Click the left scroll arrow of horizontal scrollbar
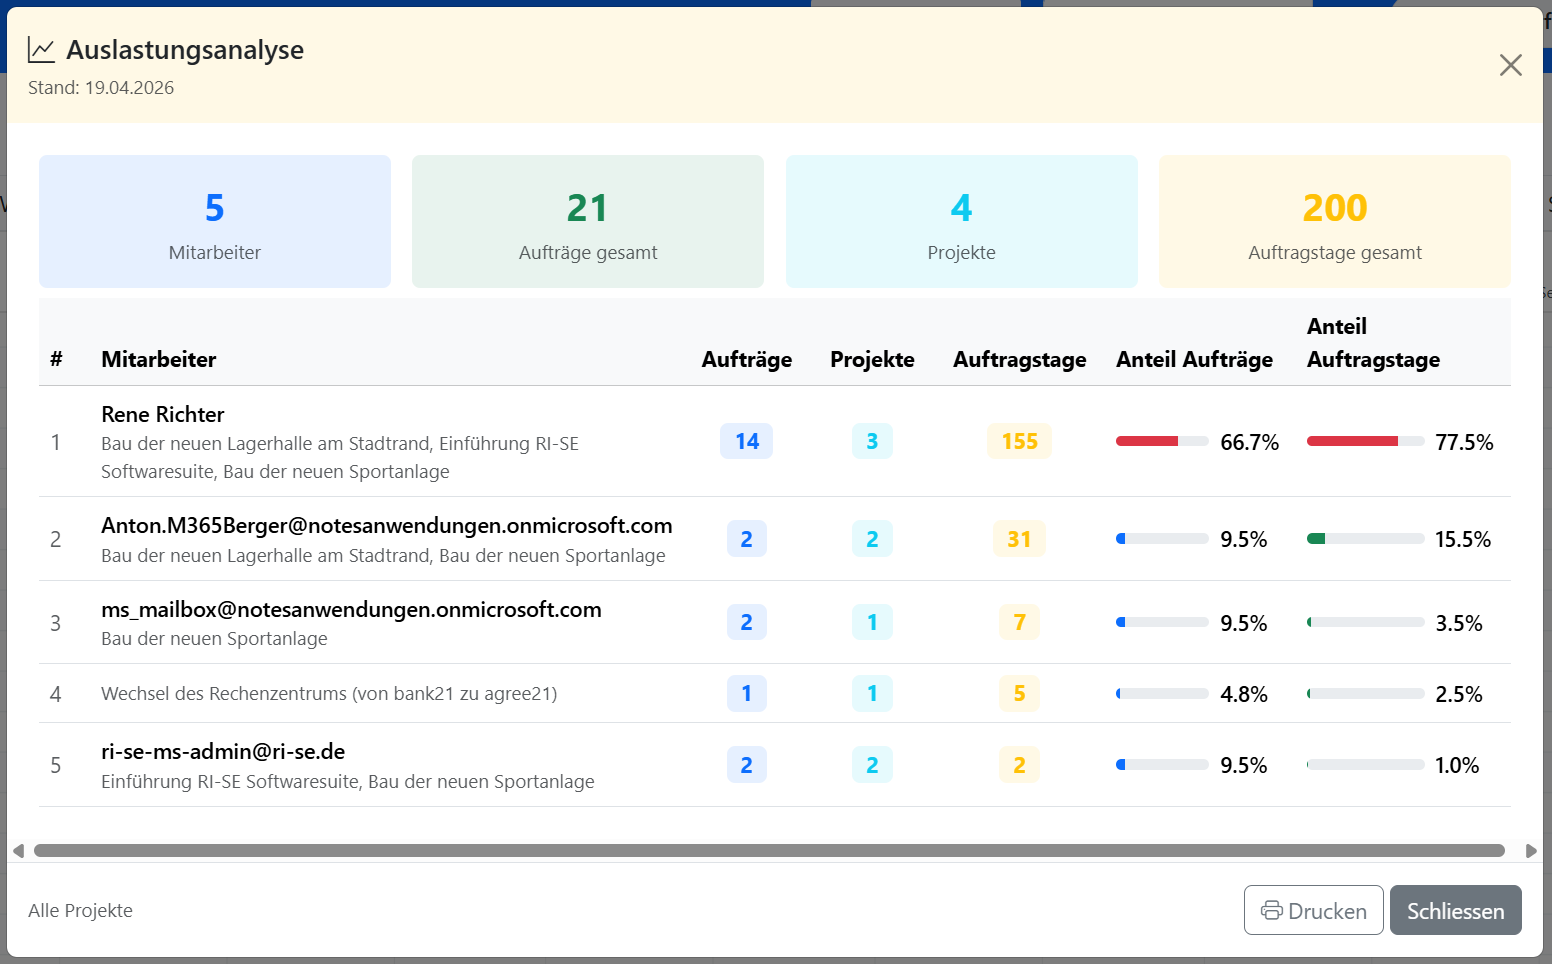The height and width of the screenshot is (964, 1552). tap(18, 851)
